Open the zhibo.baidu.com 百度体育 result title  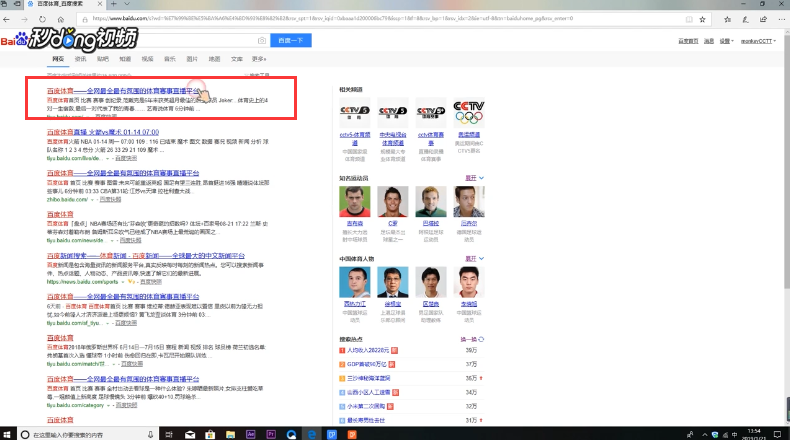pyautogui.click(x=123, y=173)
